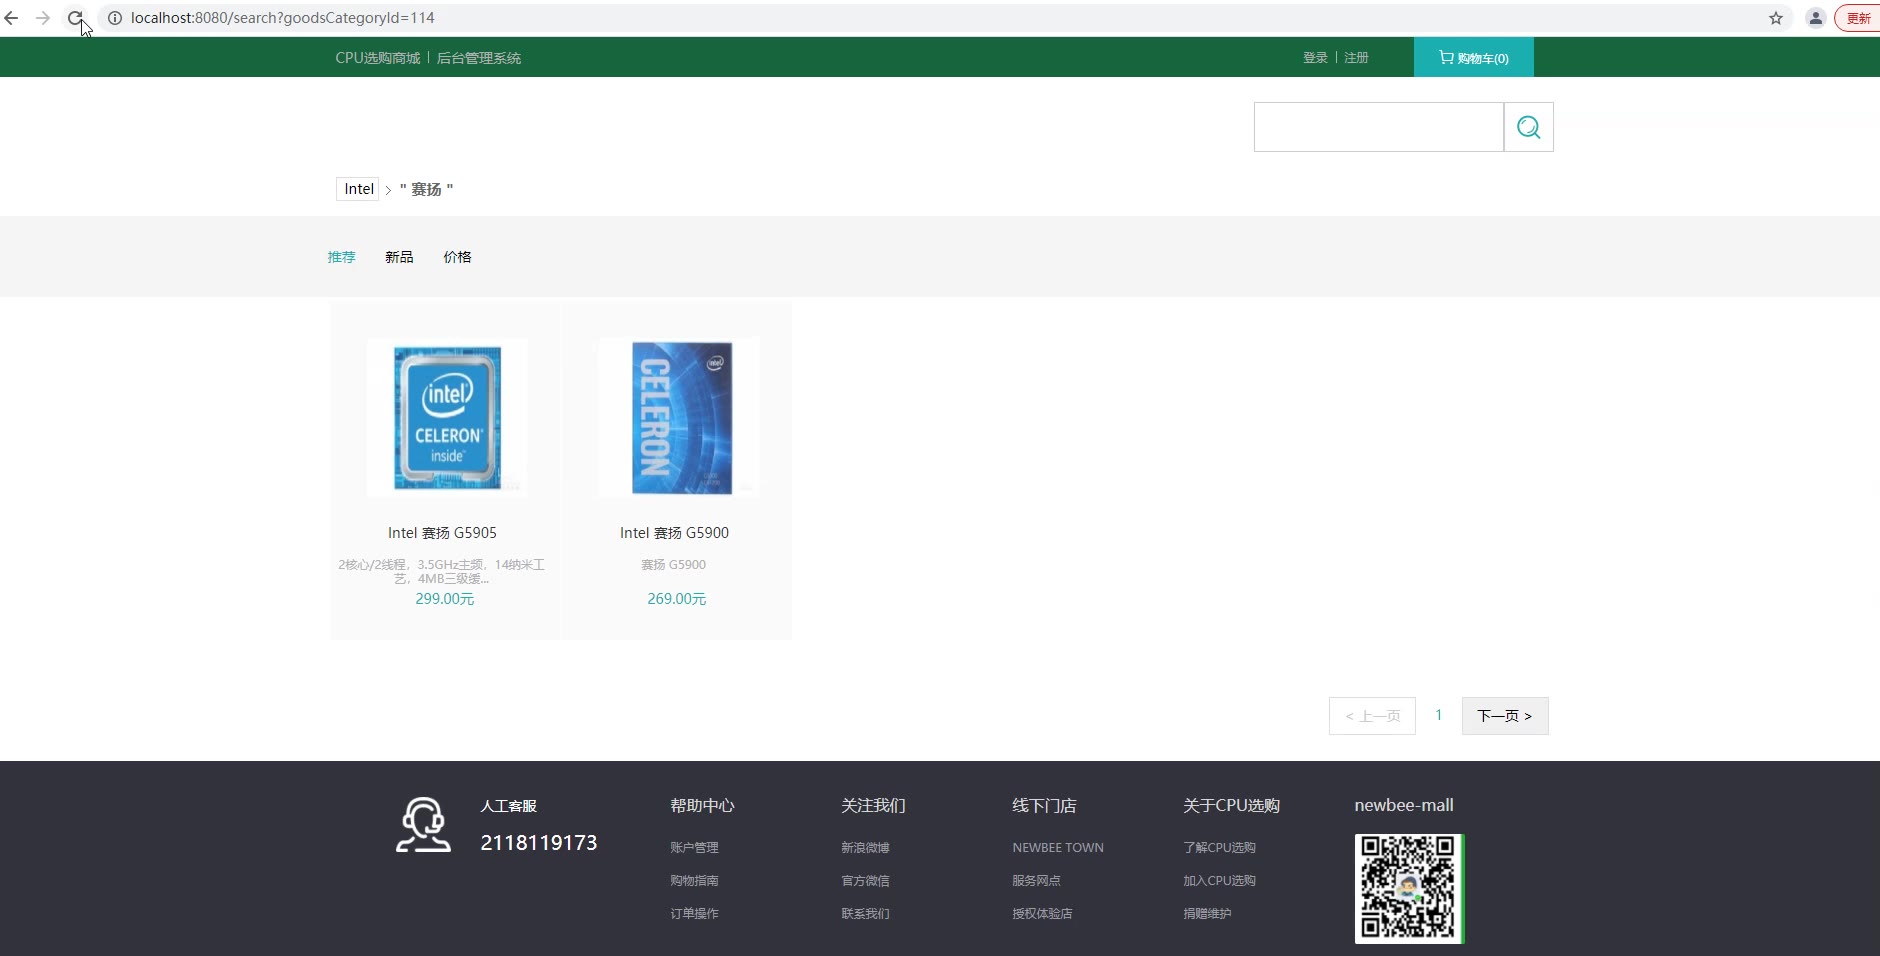
Task: Sort by 新品 tab
Action: click(399, 257)
